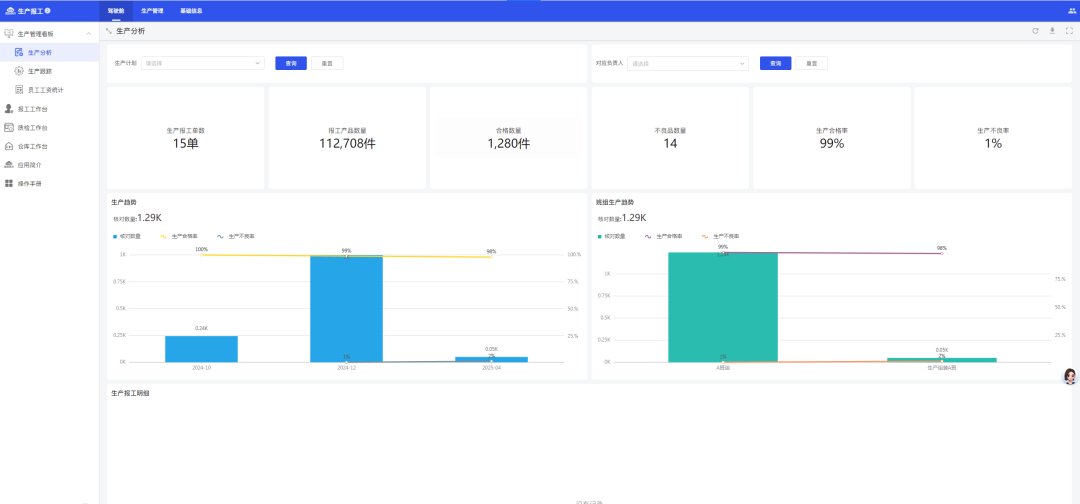Click the 生产报工单数 15单 card
Screen dimensions: 1080x504
[x=185, y=138]
